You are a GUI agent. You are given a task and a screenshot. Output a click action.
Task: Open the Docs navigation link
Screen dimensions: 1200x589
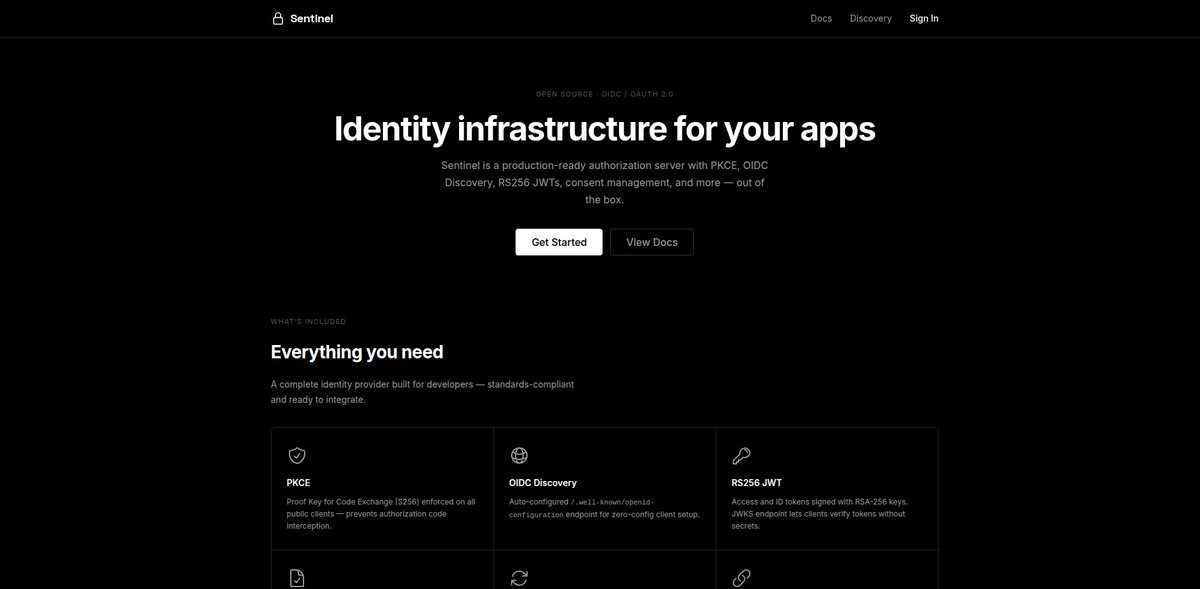pyautogui.click(x=821, y=18)
